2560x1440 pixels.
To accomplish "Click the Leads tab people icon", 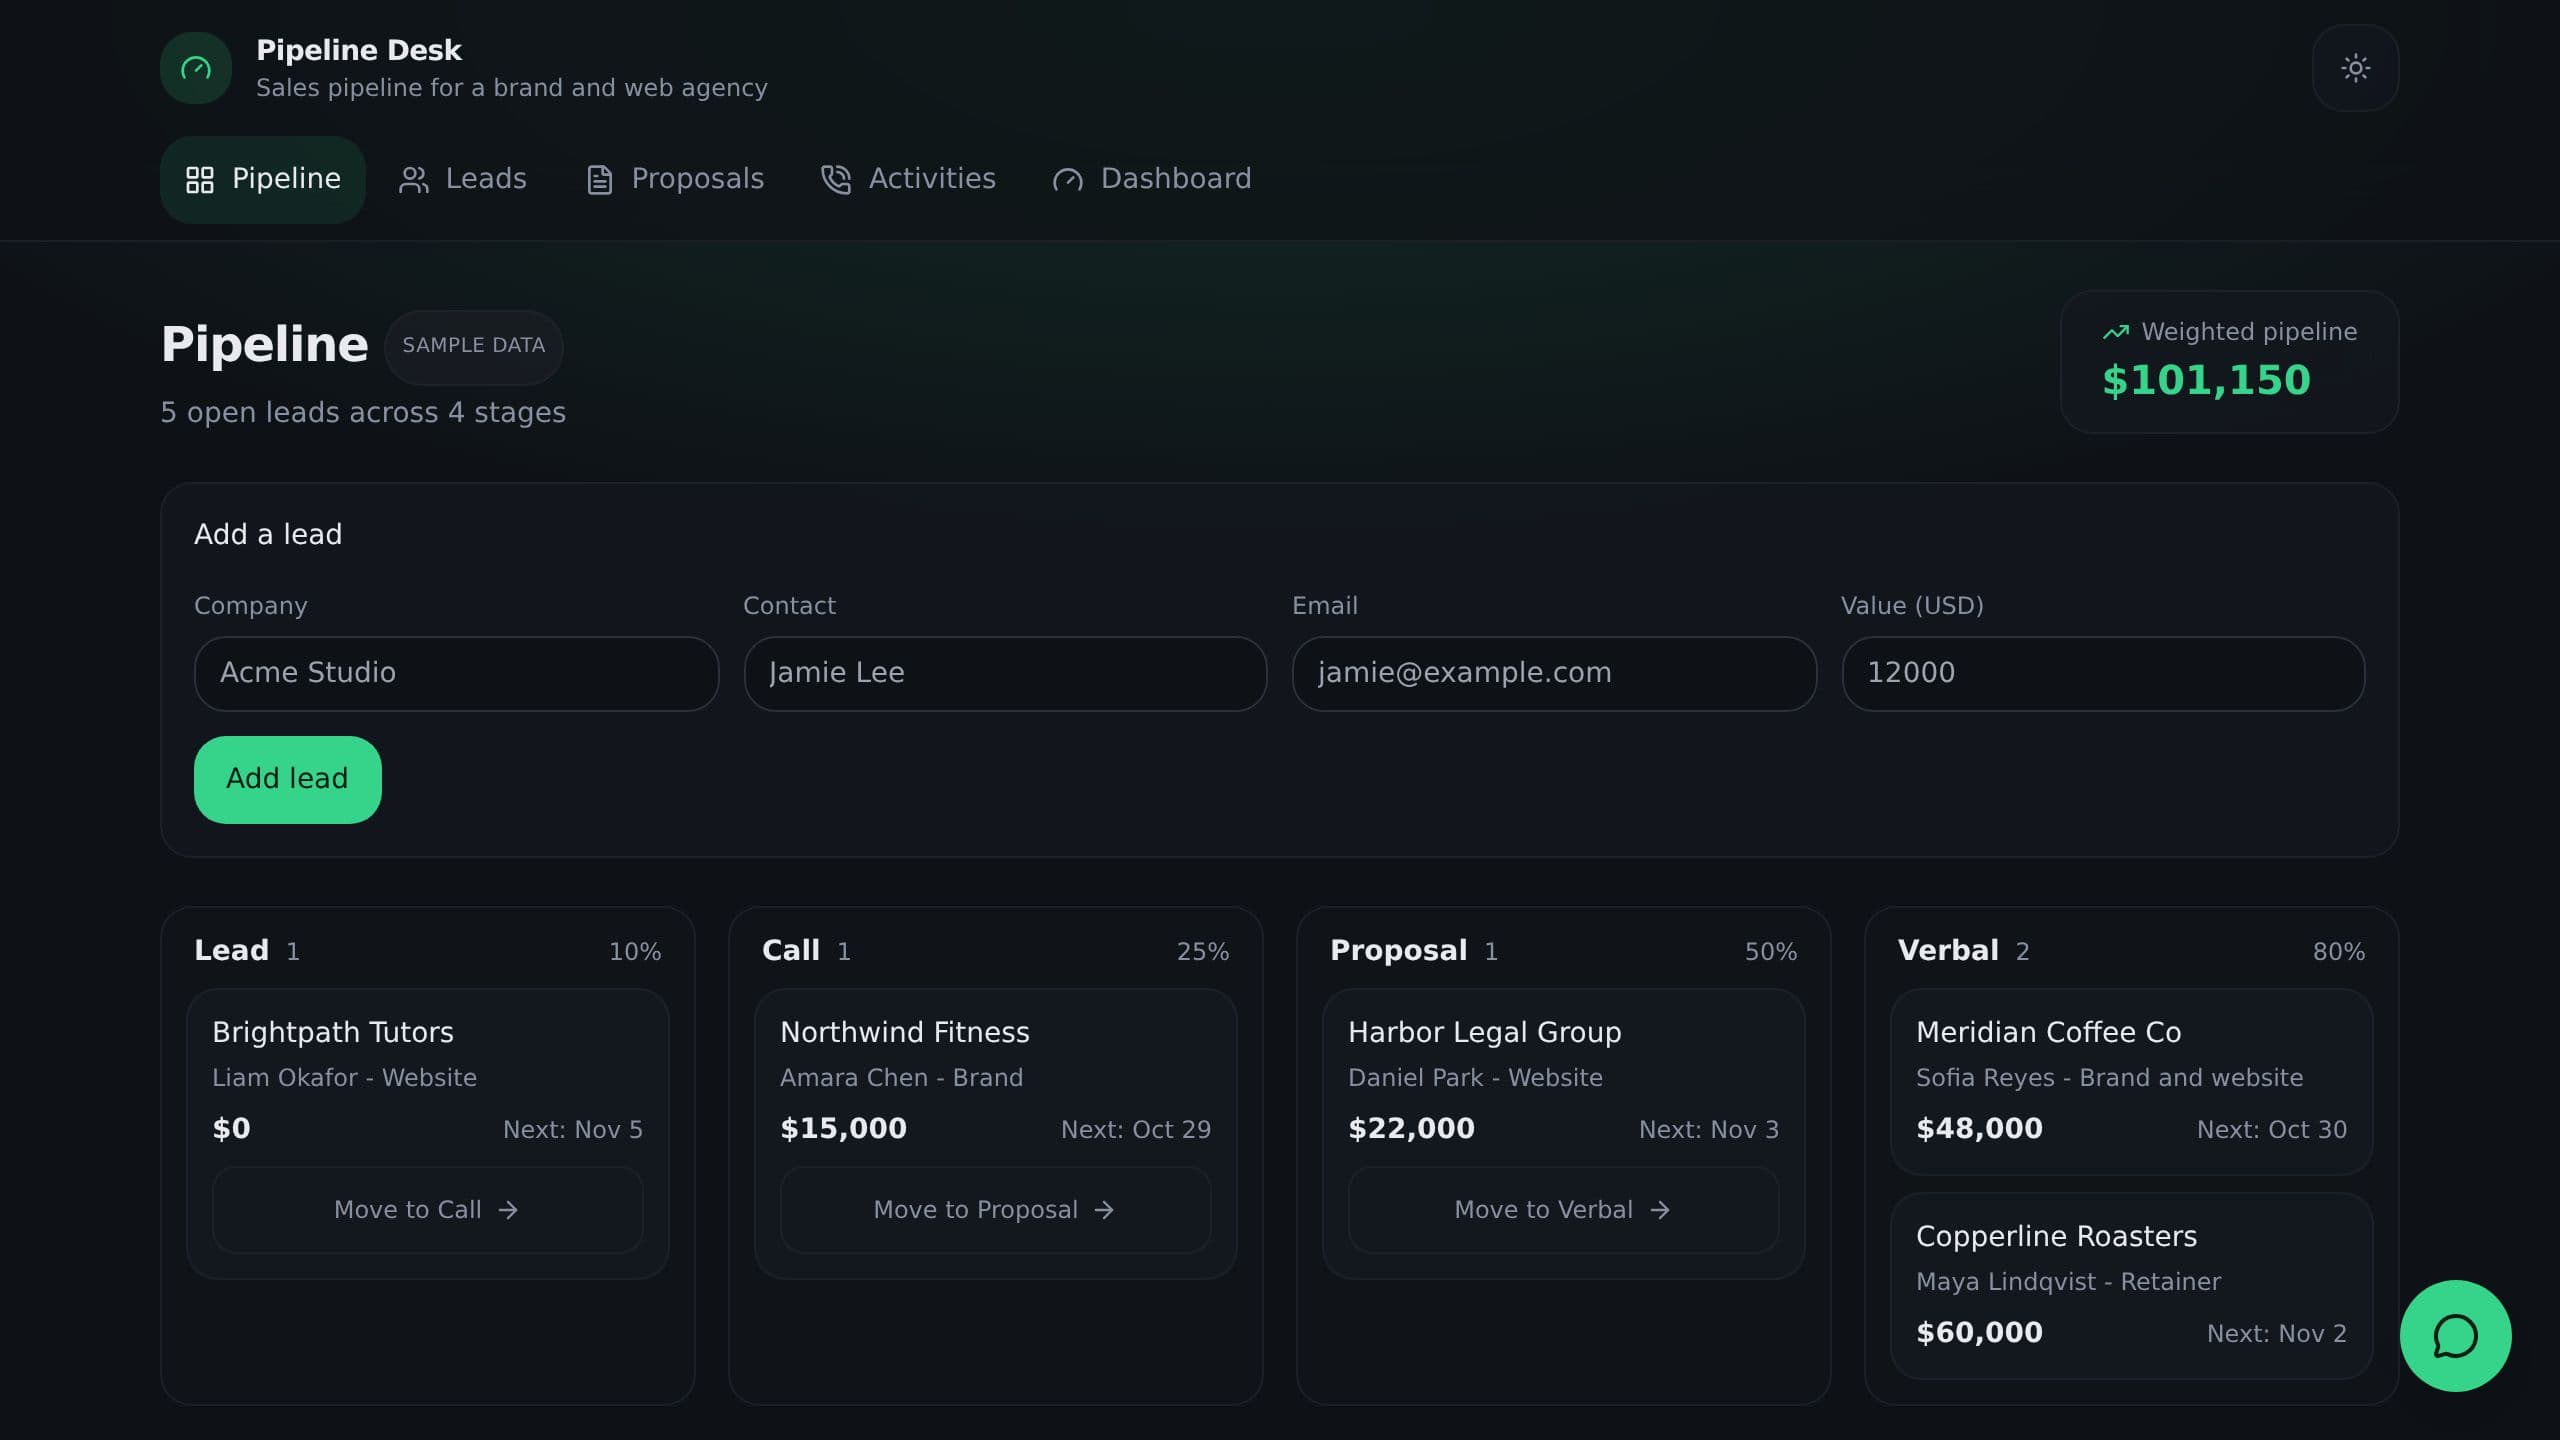I will point(414,180).
